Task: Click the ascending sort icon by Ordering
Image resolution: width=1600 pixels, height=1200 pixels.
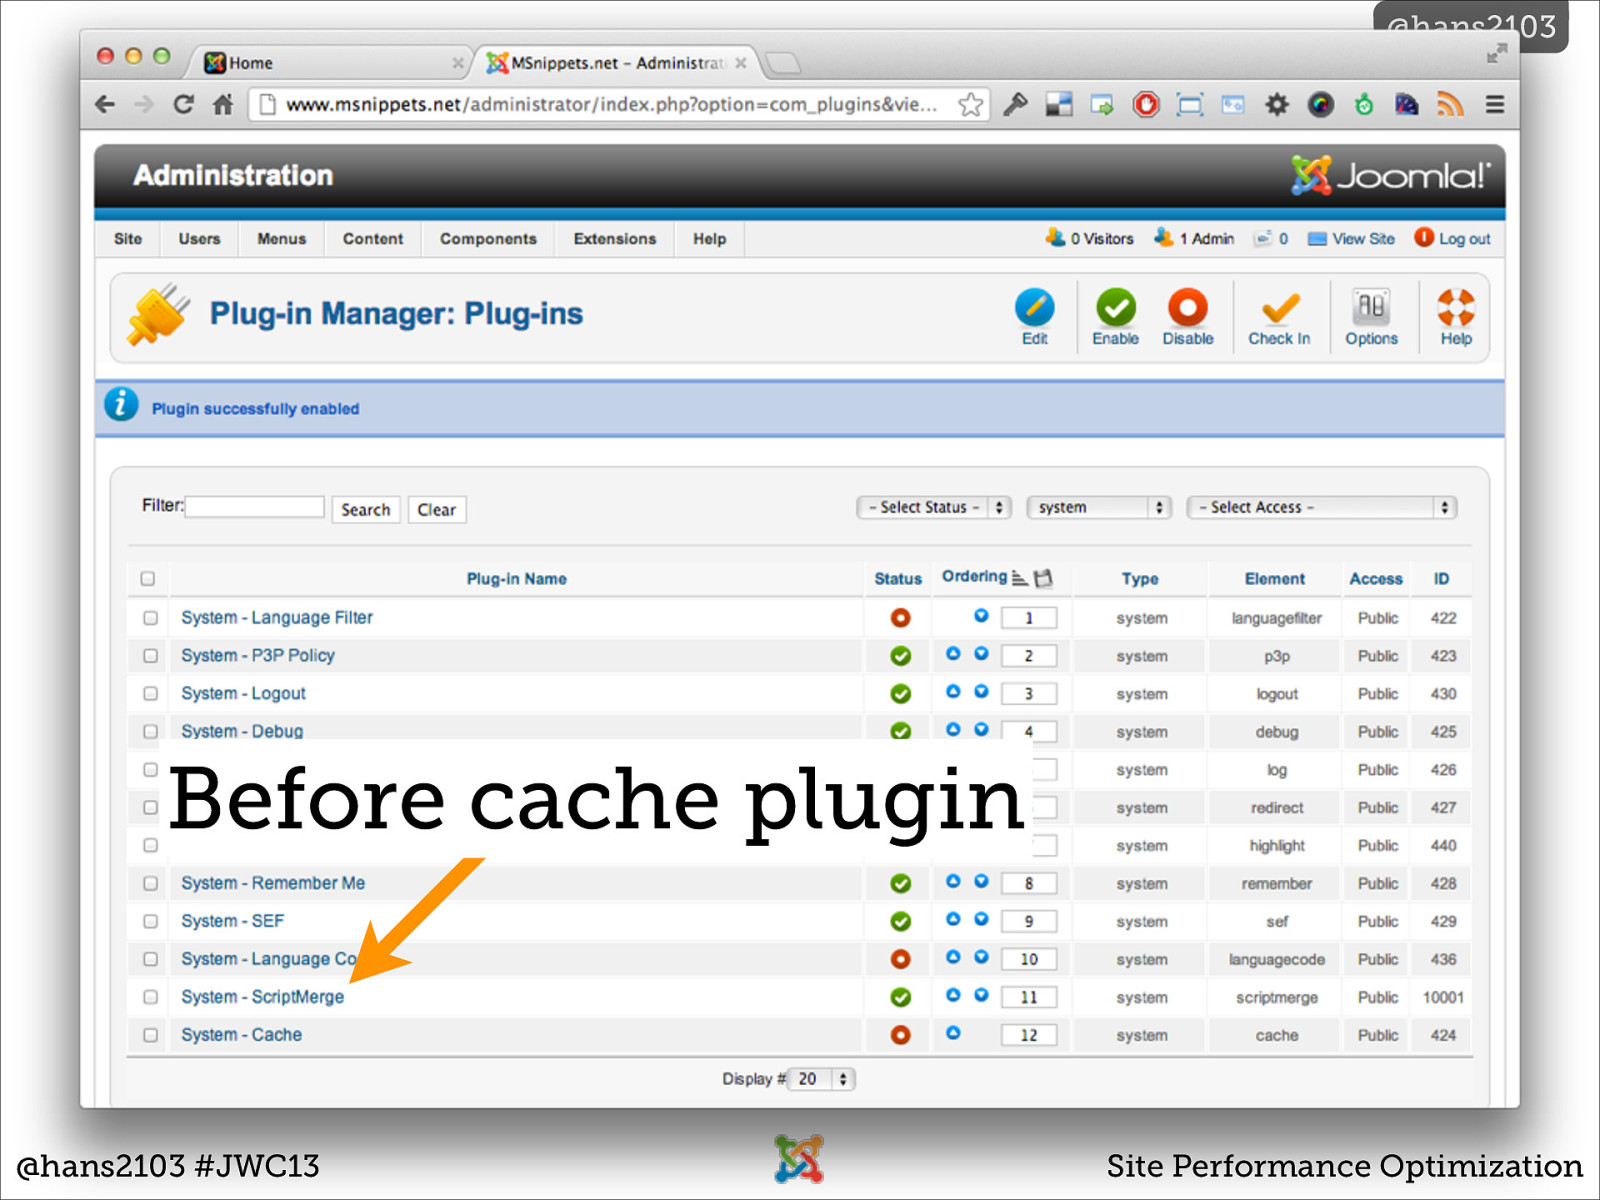Action: pyautogui.click(x=1019, y=578)
